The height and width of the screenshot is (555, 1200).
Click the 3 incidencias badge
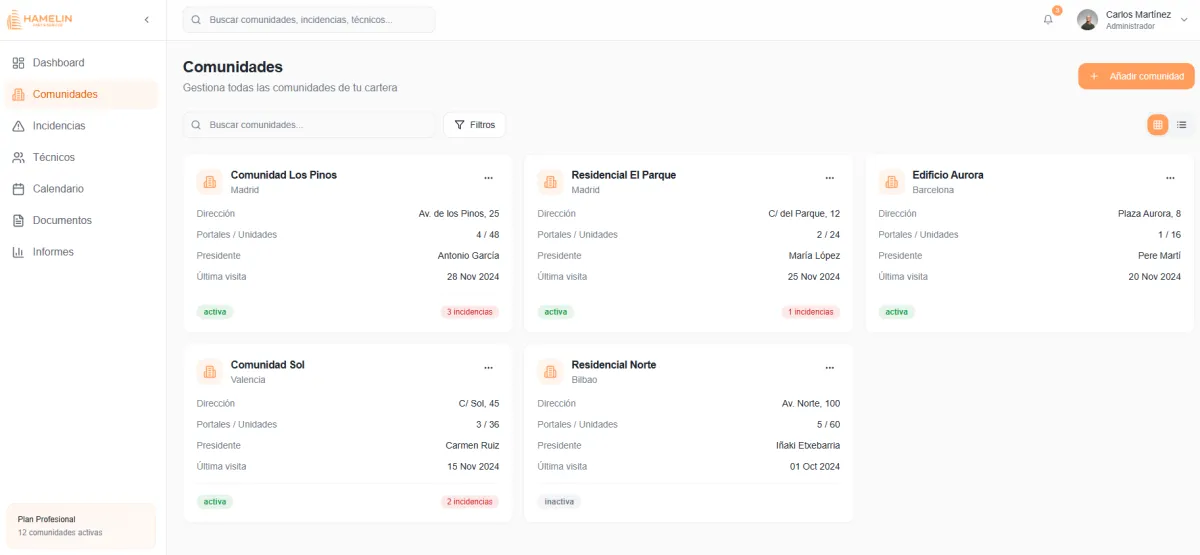pos(469,312)
